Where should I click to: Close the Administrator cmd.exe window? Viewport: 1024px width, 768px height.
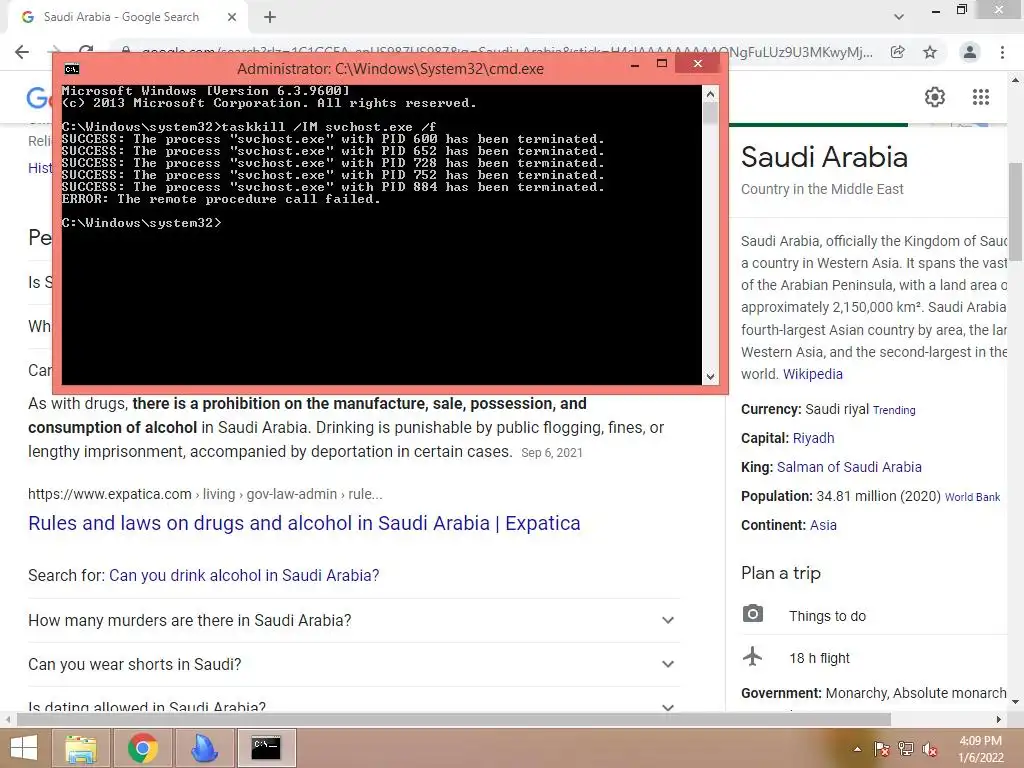pos(697,63)
